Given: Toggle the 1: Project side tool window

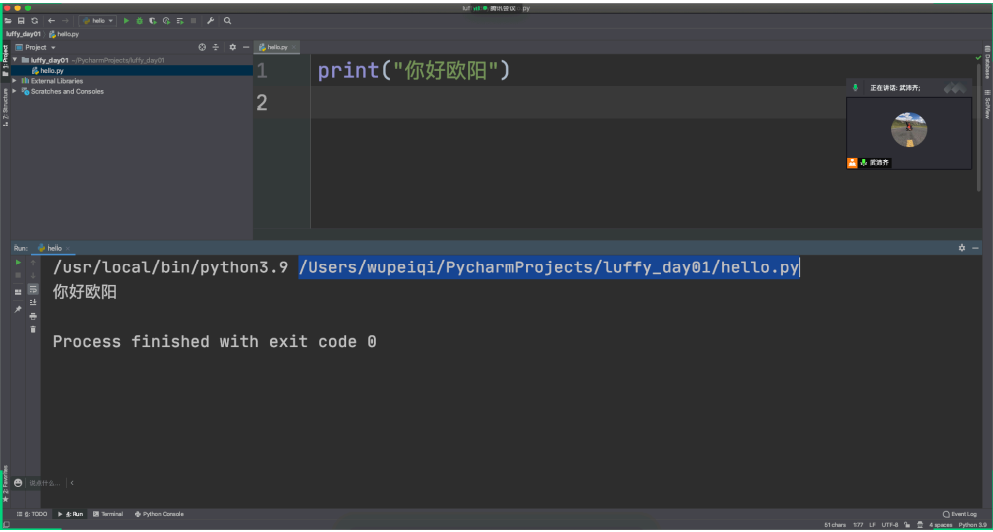Looking at the screenshot, I should [x=5, y=60].
